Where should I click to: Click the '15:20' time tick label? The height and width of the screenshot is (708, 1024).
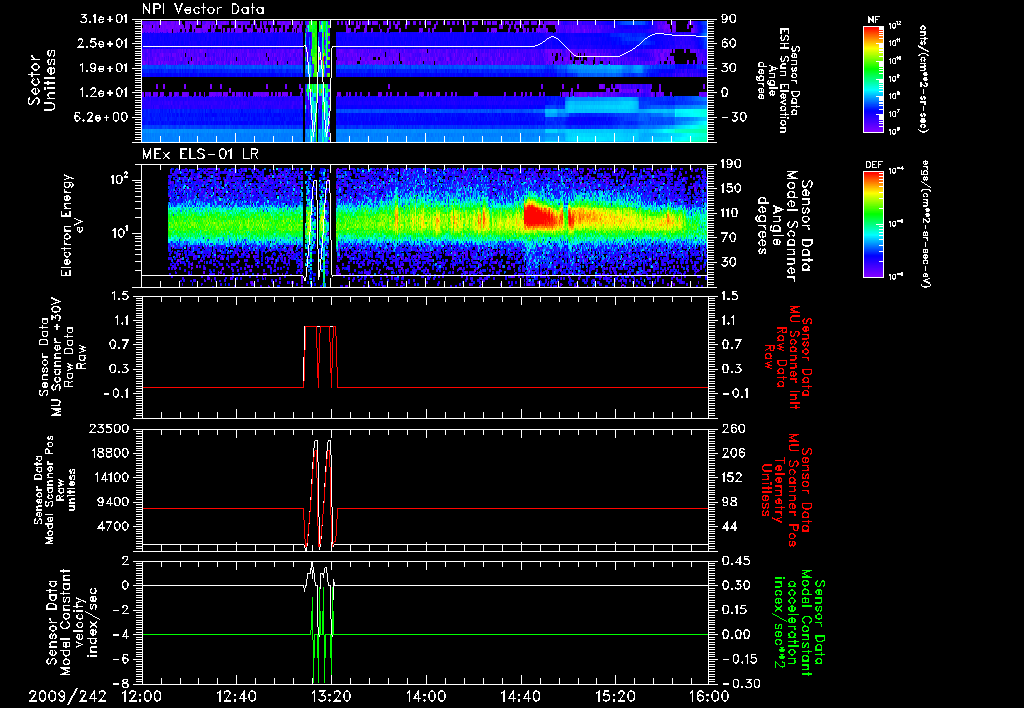(x=615, y=696)
